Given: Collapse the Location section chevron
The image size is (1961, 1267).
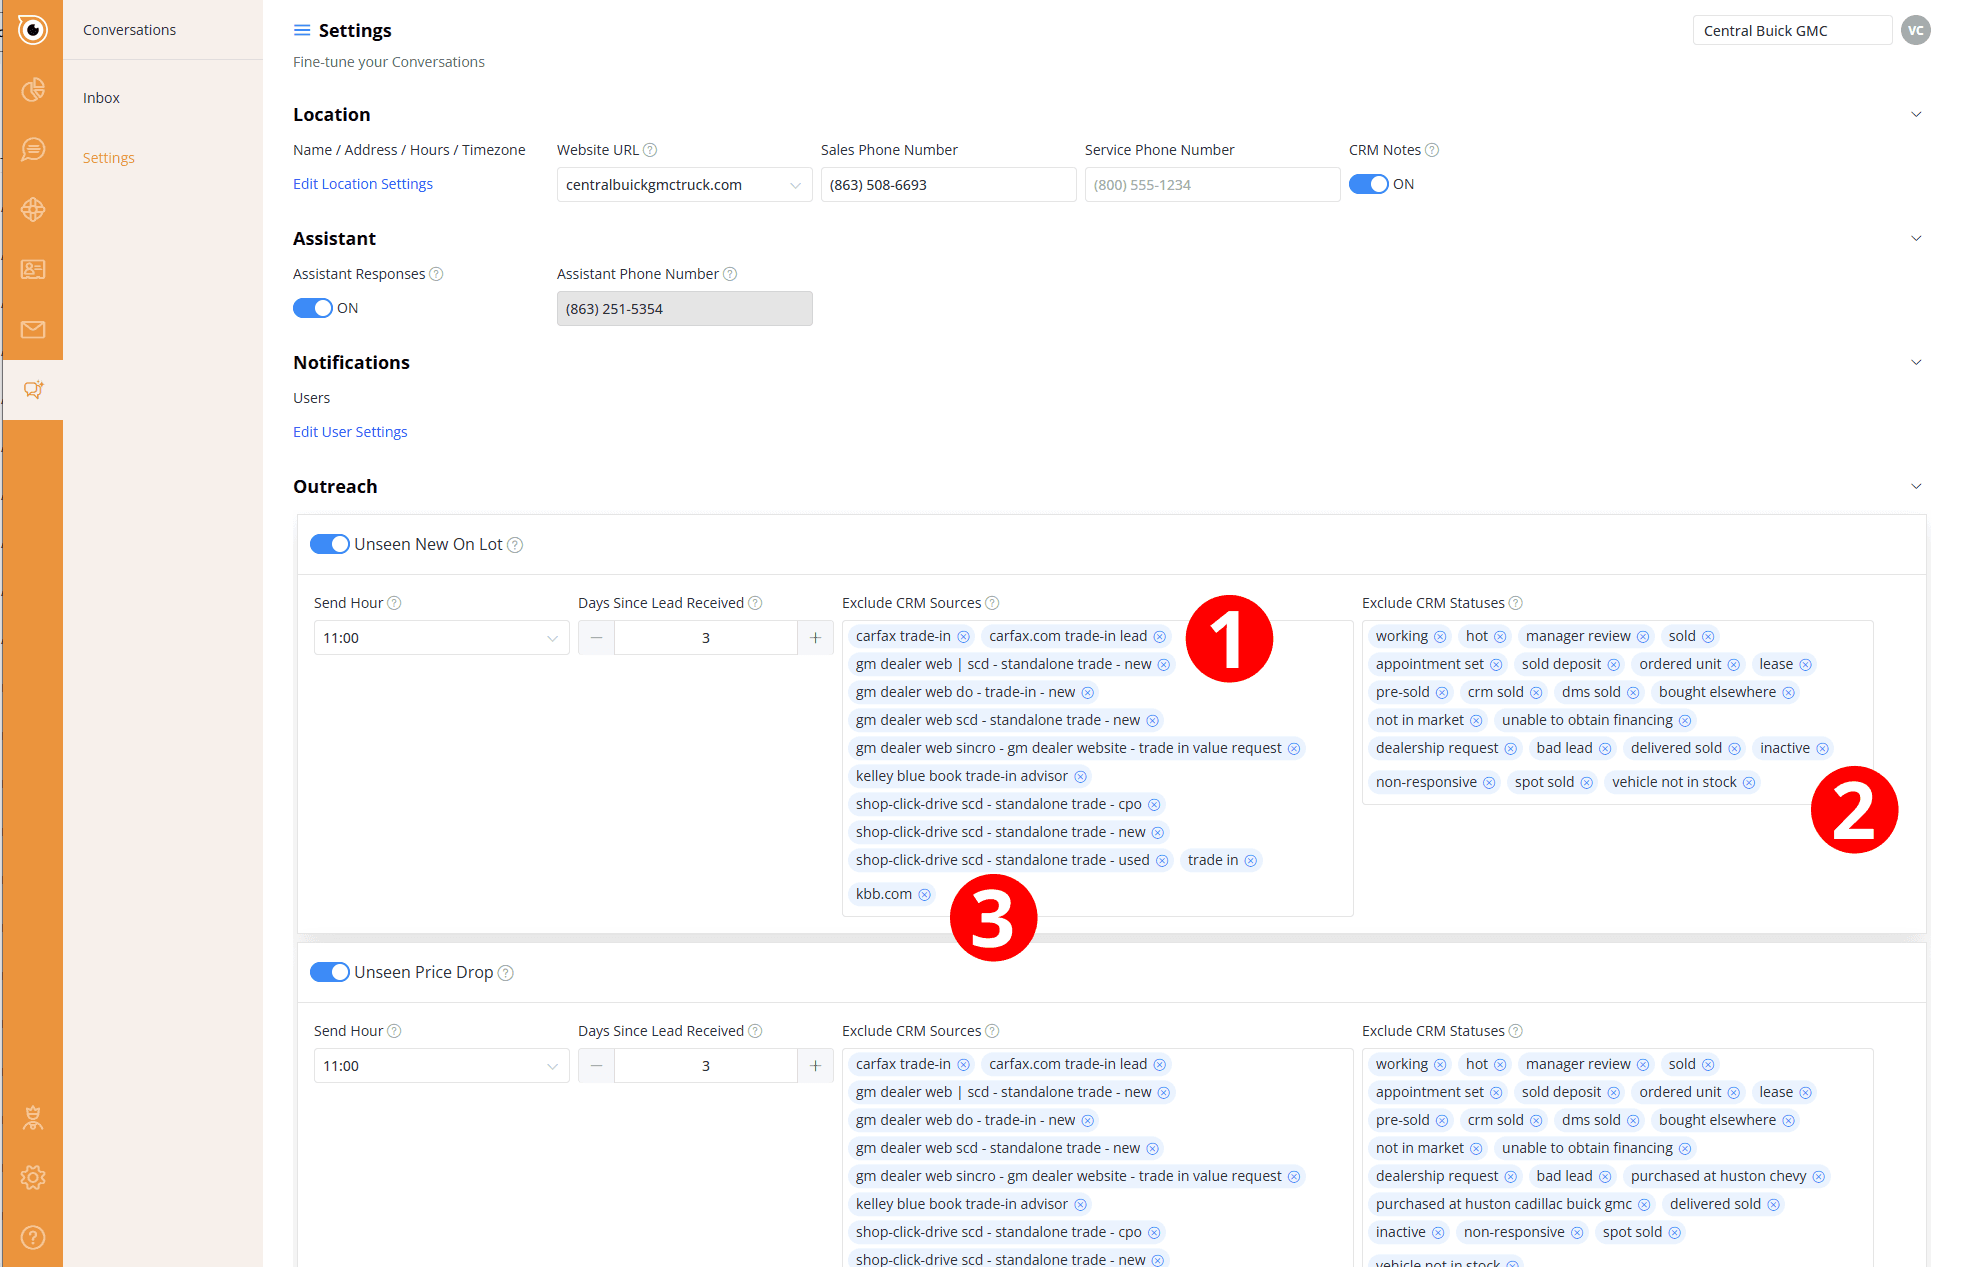Looking at the screenshot, I should click(1915, 114).
